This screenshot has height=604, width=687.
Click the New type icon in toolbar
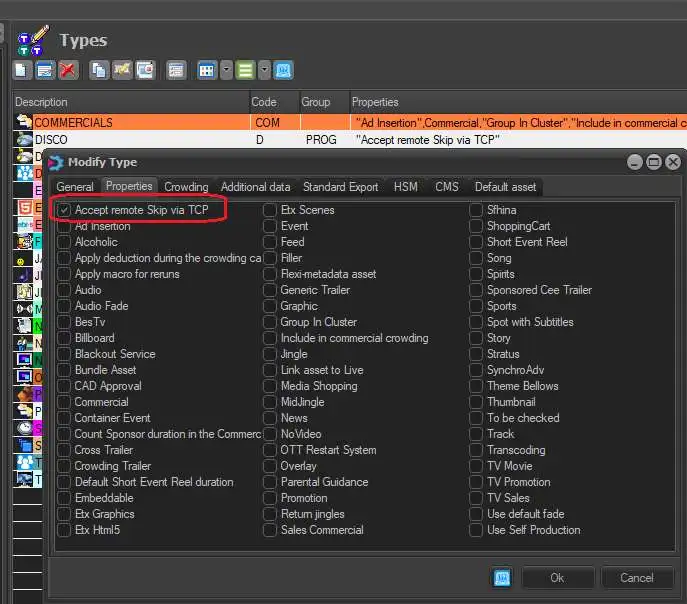click(22, 70)
